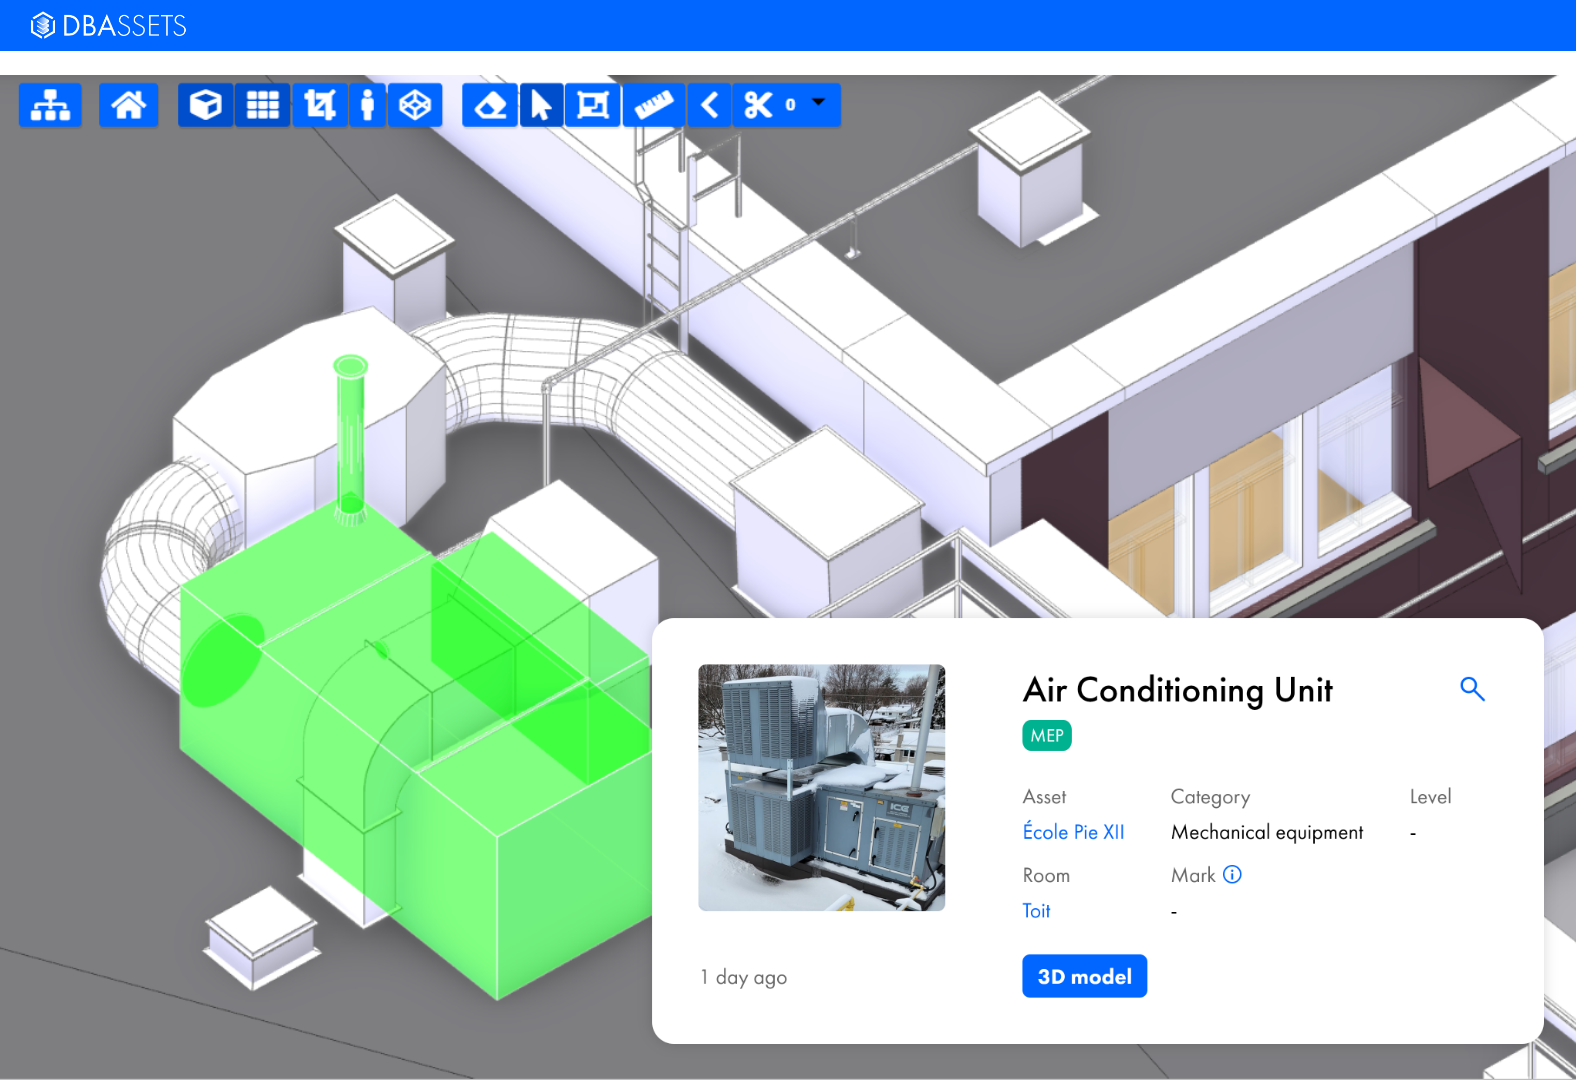The image size is (1576, 1080).
Task: Click the 3D model button
Action: (x=1084, y=976)
